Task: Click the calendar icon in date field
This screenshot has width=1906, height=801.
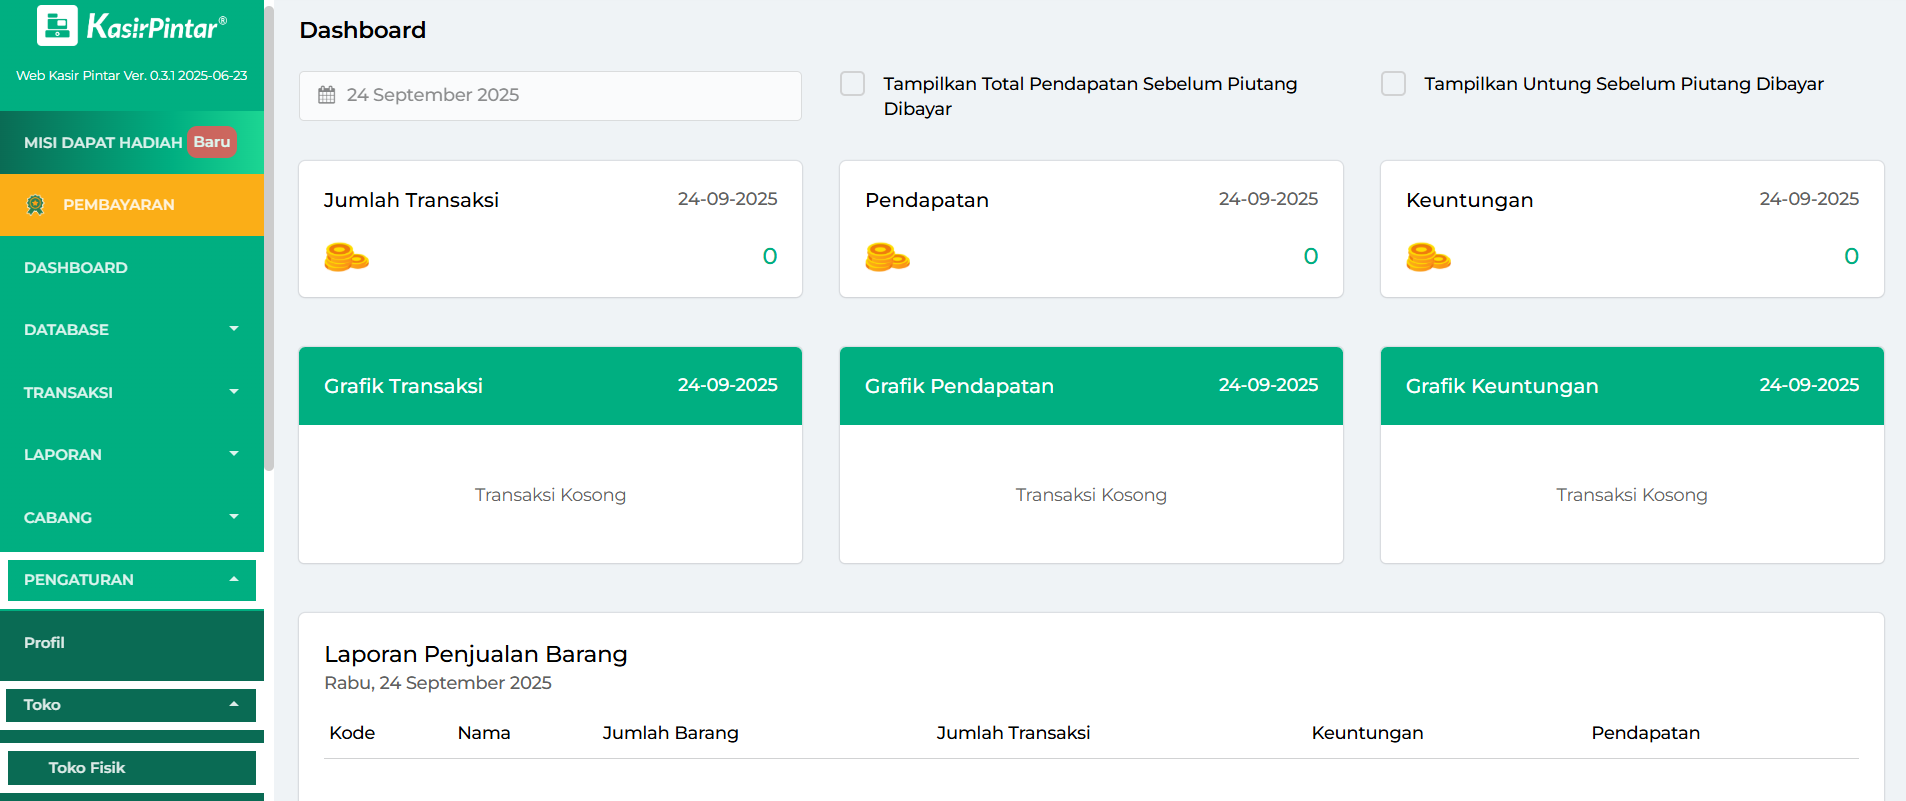Action: [x=327, y=95]
